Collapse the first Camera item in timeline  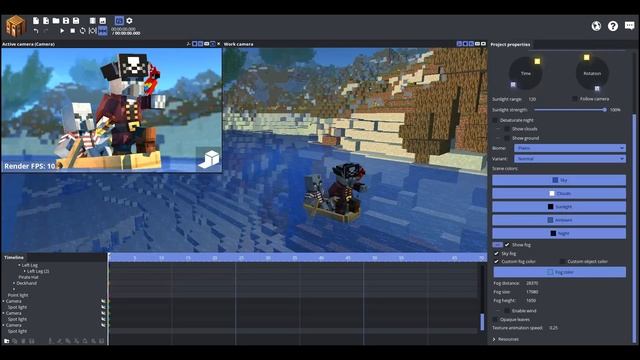(x=4, y=301)
